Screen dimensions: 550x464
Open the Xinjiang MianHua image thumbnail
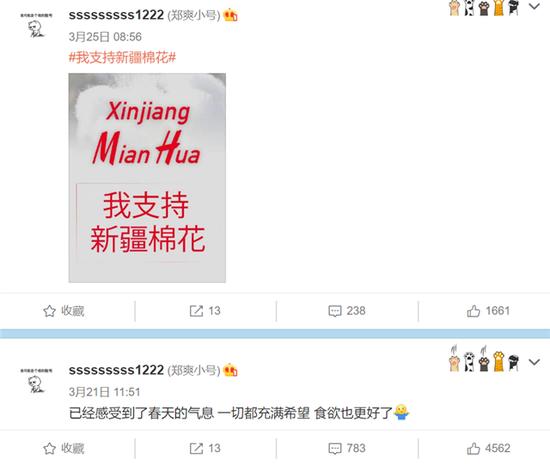pos(147,177)
